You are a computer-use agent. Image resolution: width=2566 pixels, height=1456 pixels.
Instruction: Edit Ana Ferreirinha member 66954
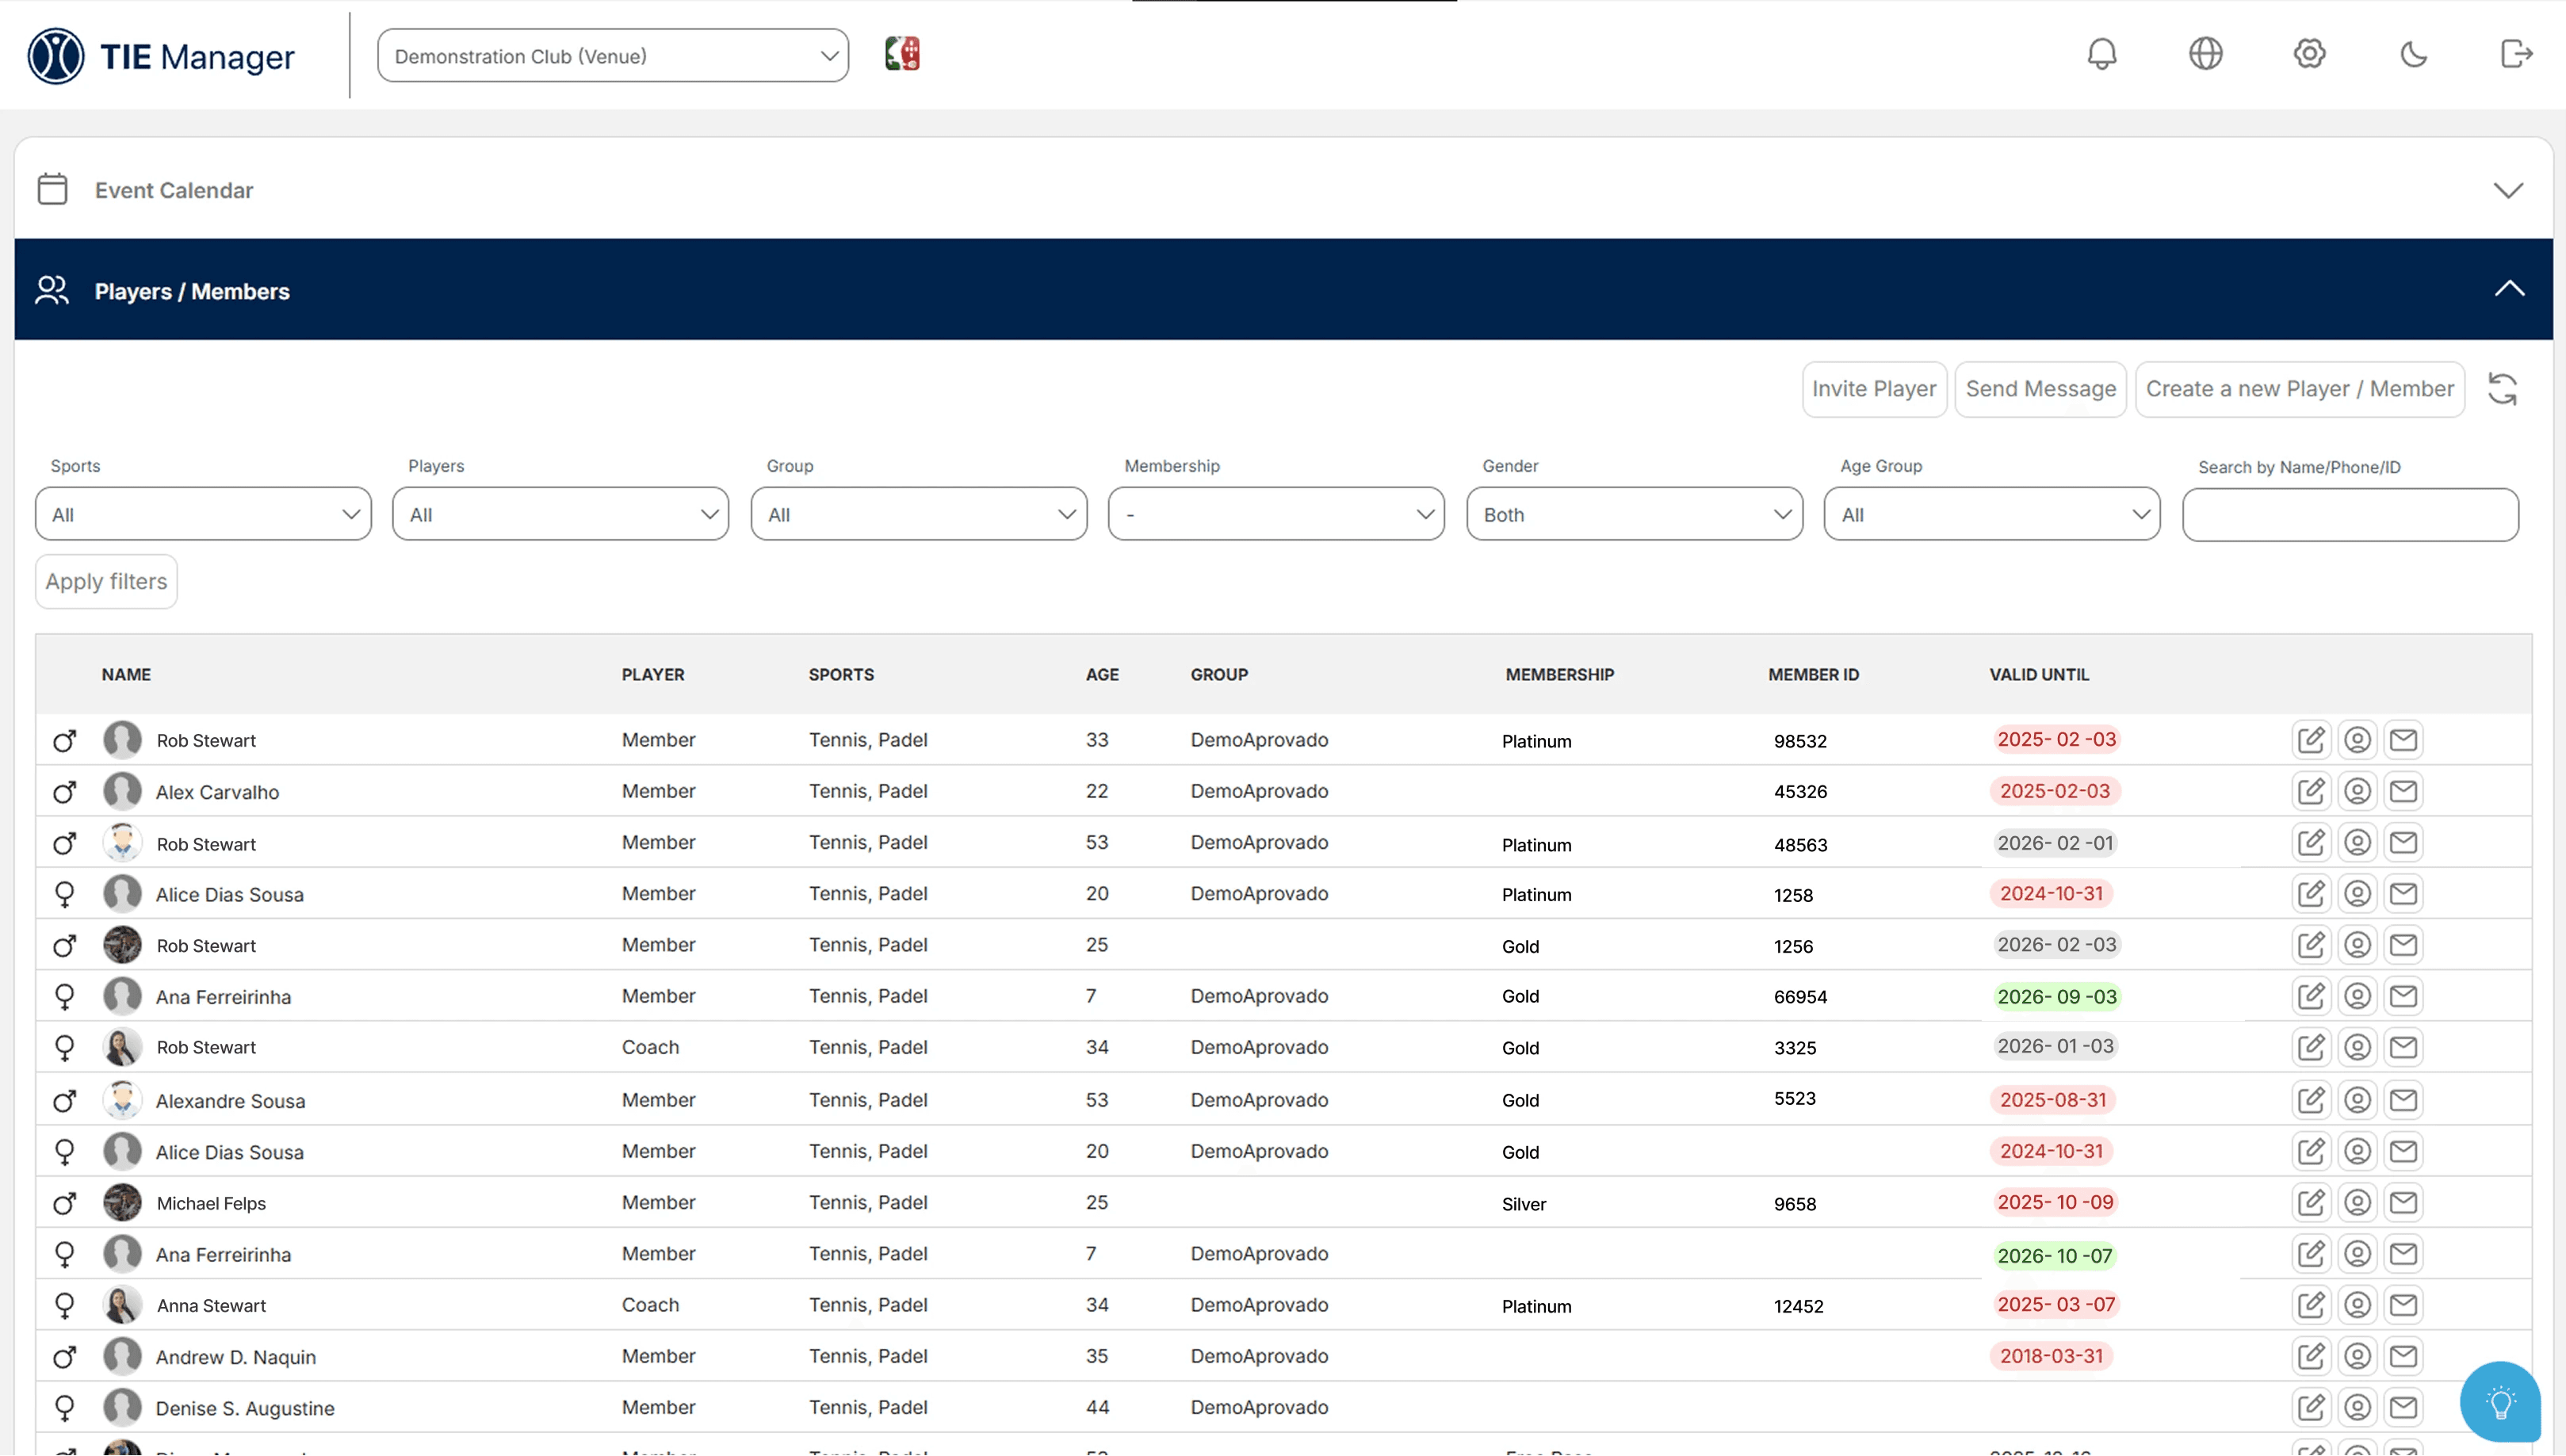point(2311,996)
